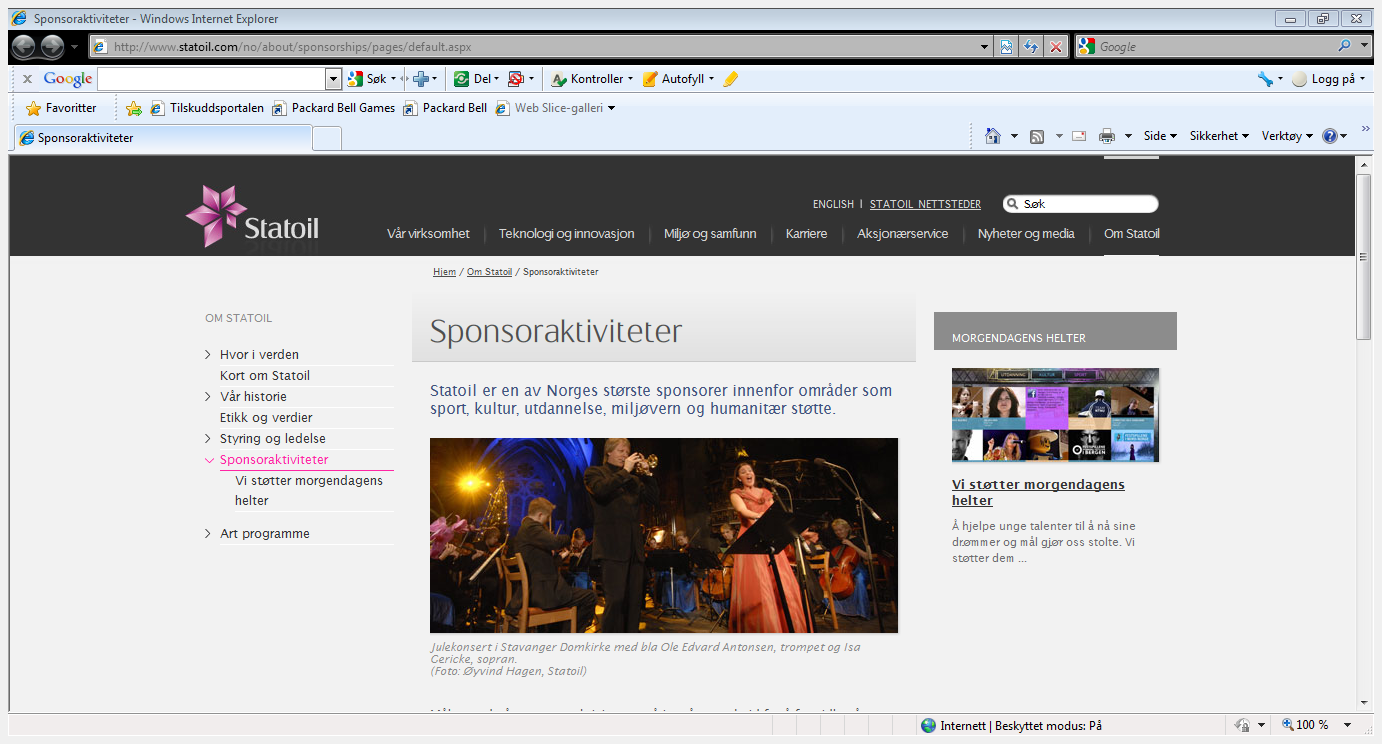Open Vår virksomhet in site navigation
This screenshot has height=744, width=1382.
click(x=428, y=234)
